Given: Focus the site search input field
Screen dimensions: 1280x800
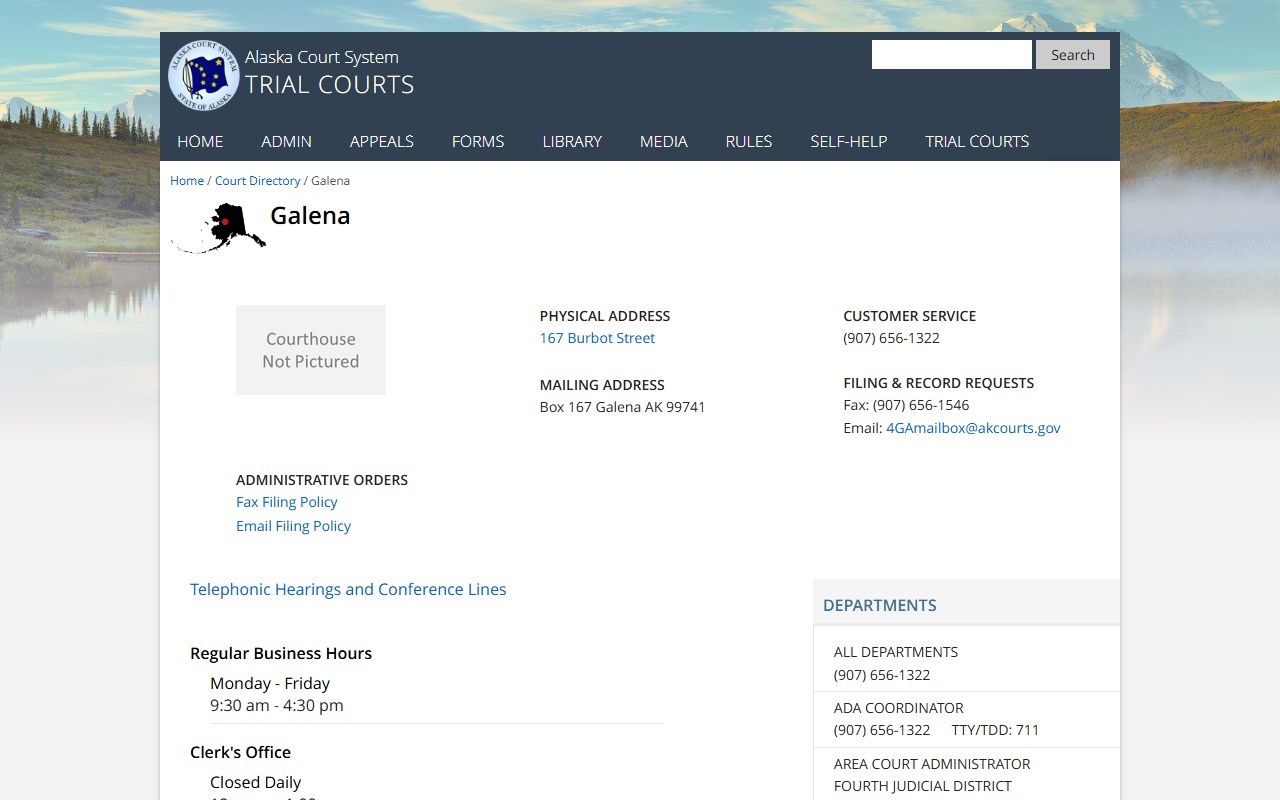Looking at the screenshot, I should click(x=951, y=55).
